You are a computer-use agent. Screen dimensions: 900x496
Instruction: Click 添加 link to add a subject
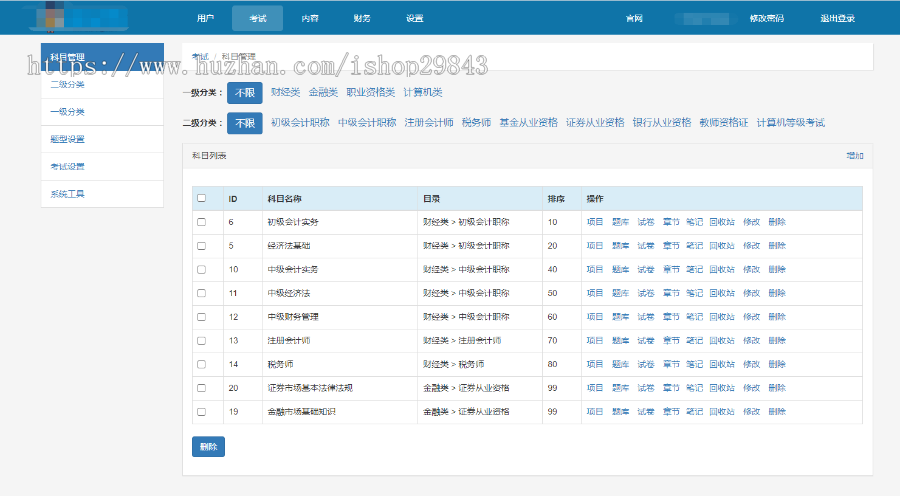[x=854, y=156]
